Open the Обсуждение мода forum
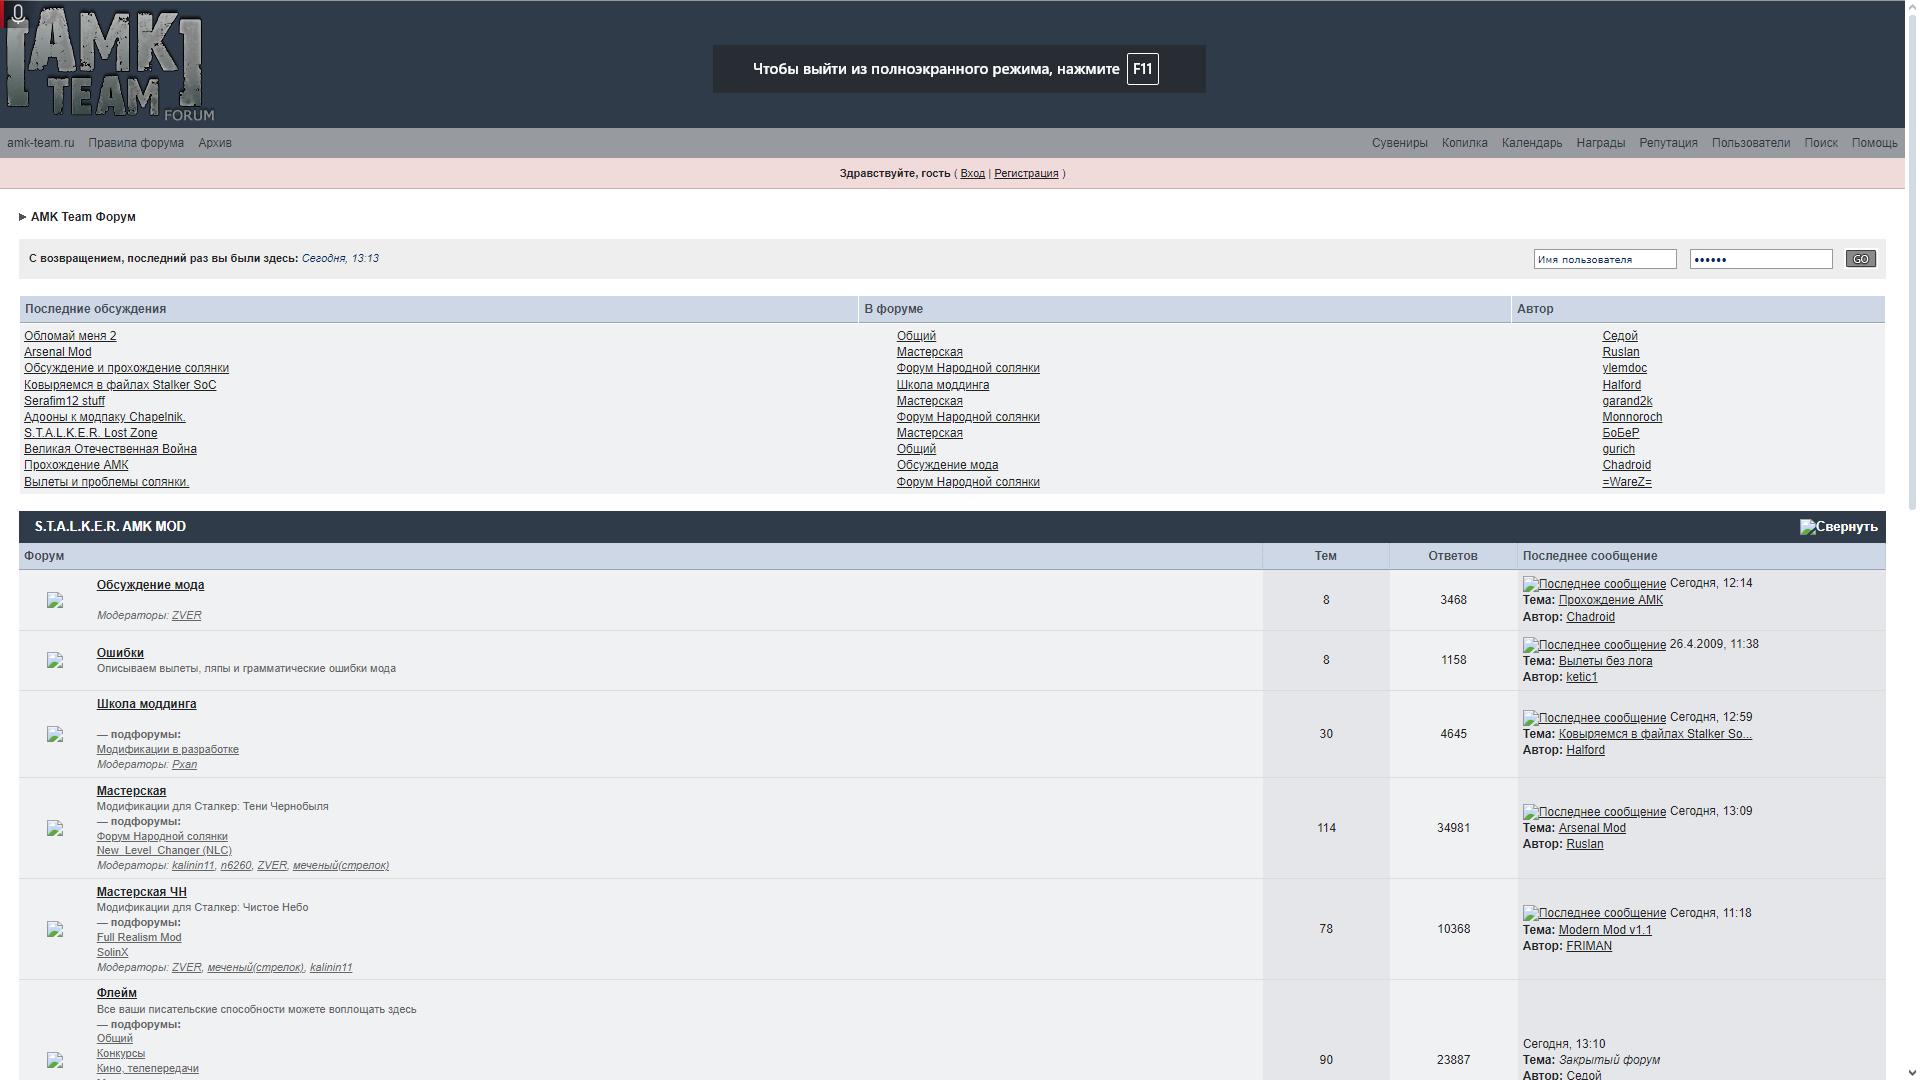 pos(150,585)
